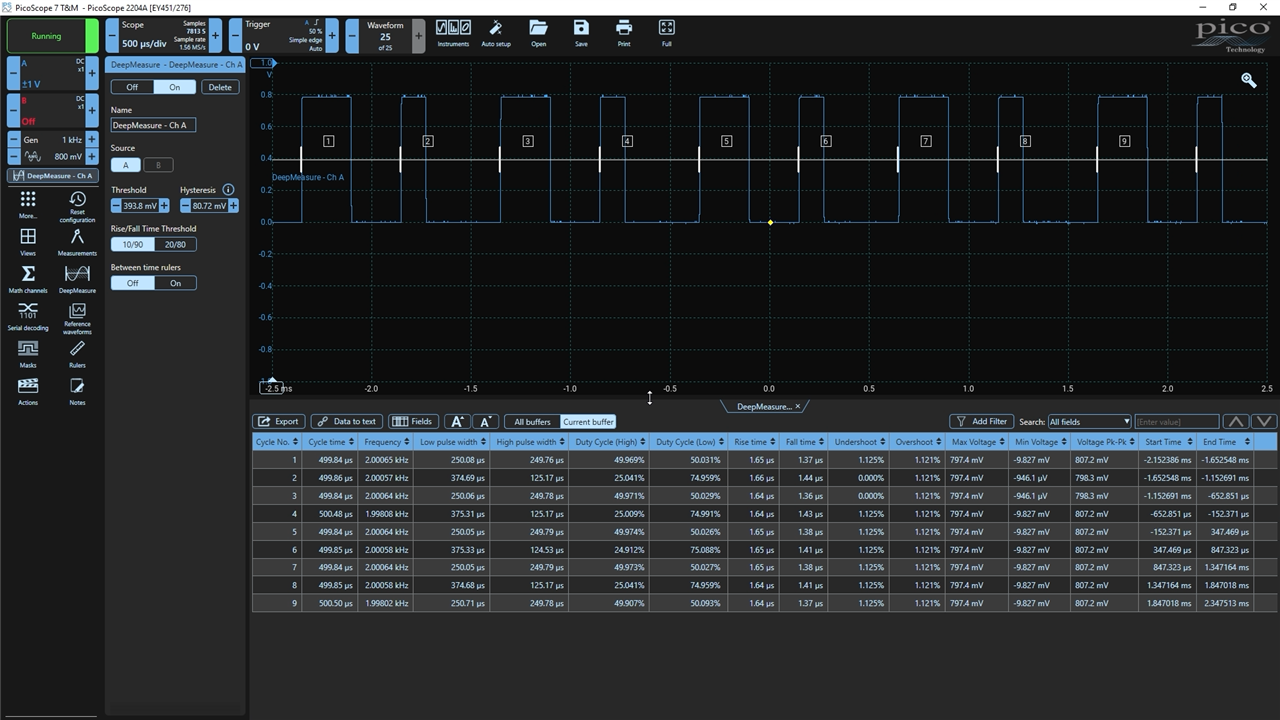Jump to previous search result arrow

(x=1236, y=421)
